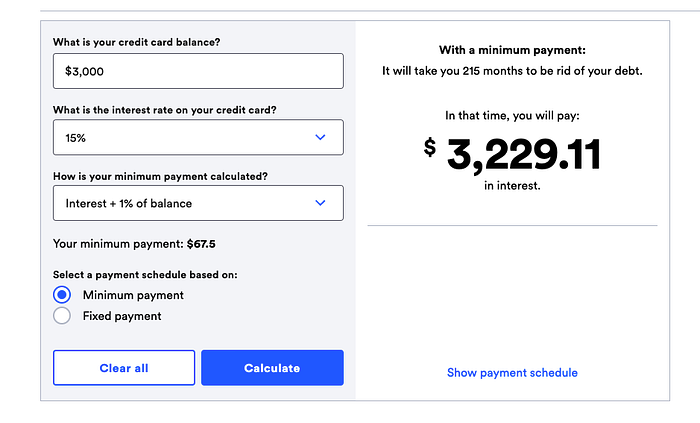Select the Fixed payment radio button
Viewport: 700px width, 423px height.
click(x=62, y=316)
